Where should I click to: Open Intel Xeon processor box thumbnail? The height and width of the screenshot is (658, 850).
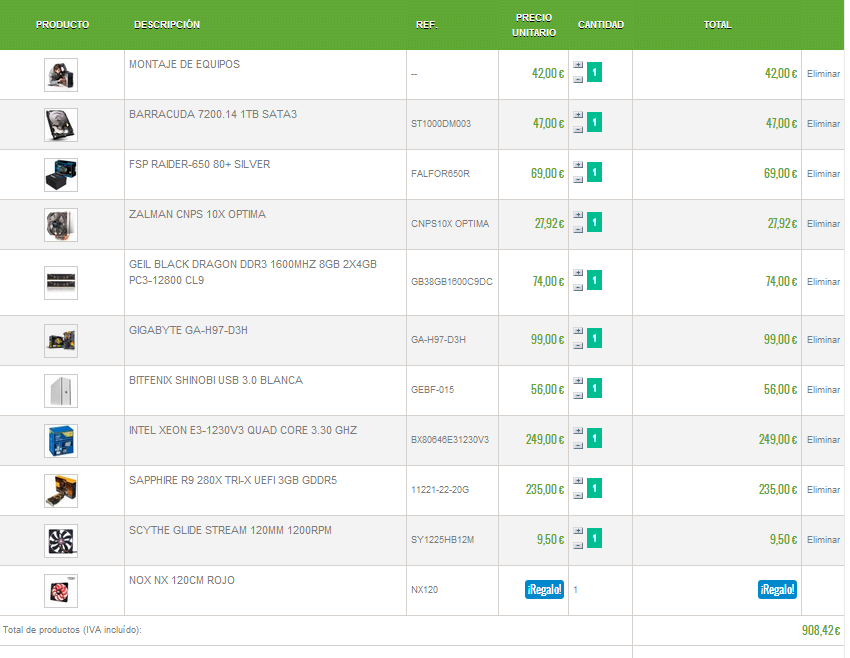tap(61, 441)
